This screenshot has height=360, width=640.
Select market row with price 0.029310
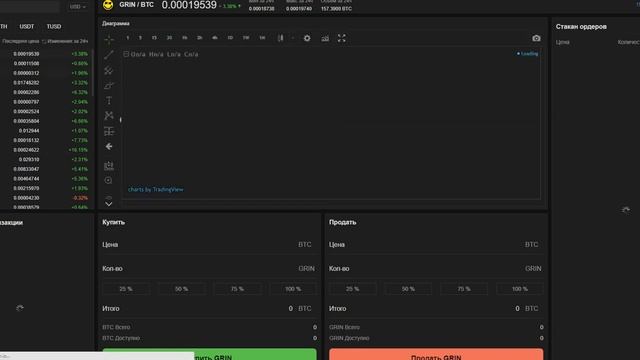coord(45,160)
